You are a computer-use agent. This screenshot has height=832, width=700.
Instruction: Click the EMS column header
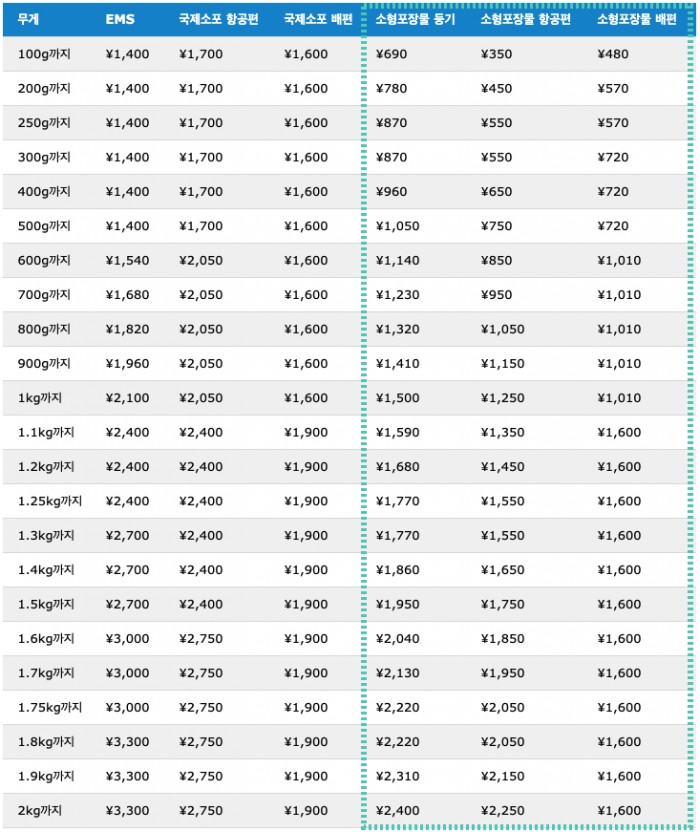click(x=120, y=19)
